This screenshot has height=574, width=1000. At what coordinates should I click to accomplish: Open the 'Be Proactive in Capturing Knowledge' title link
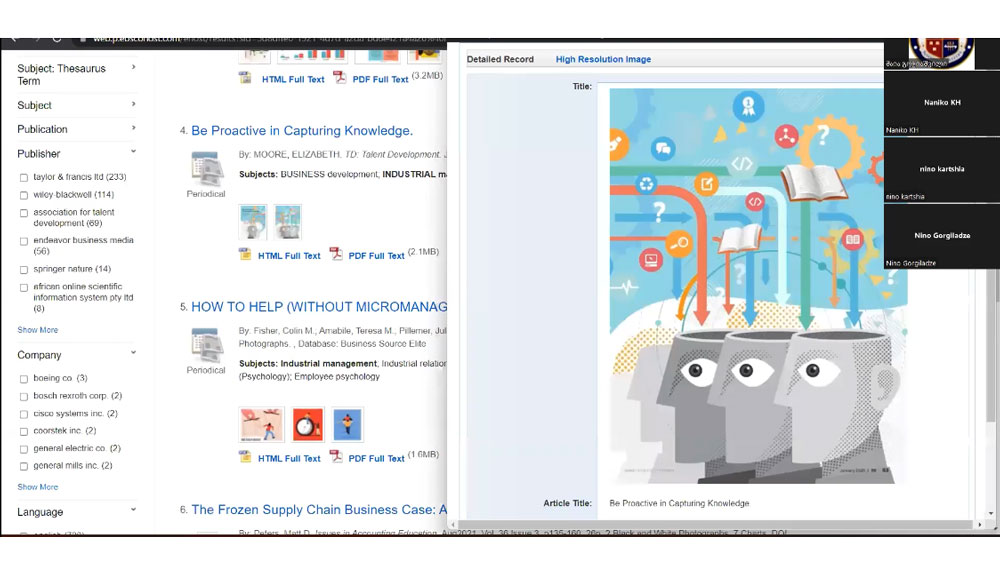tap(301, 131)
